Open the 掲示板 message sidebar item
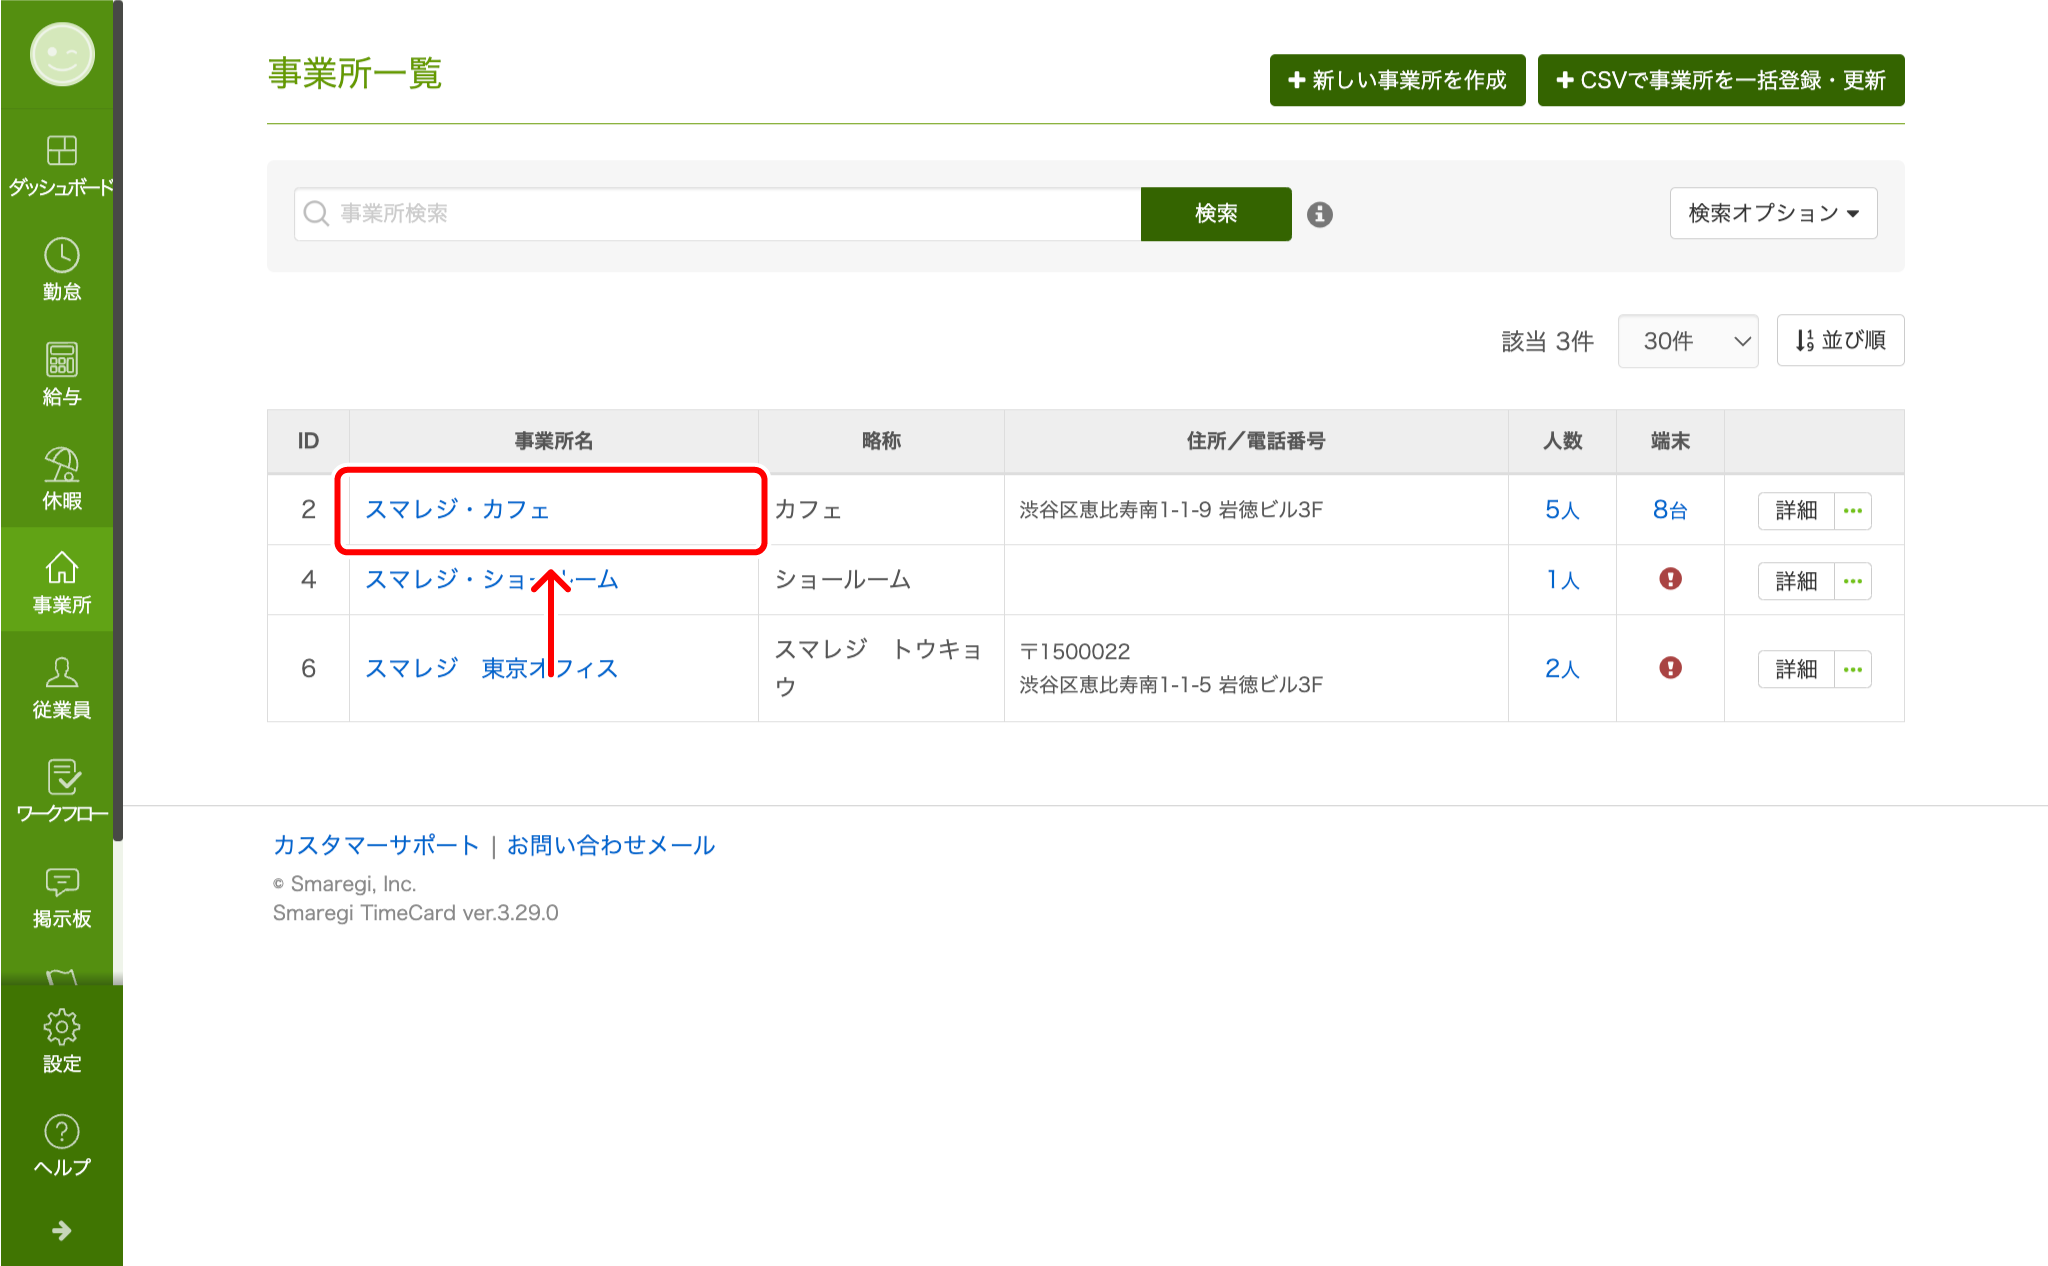The width and height of the screenshot is (2048, 1266). [x=62, y=897]
